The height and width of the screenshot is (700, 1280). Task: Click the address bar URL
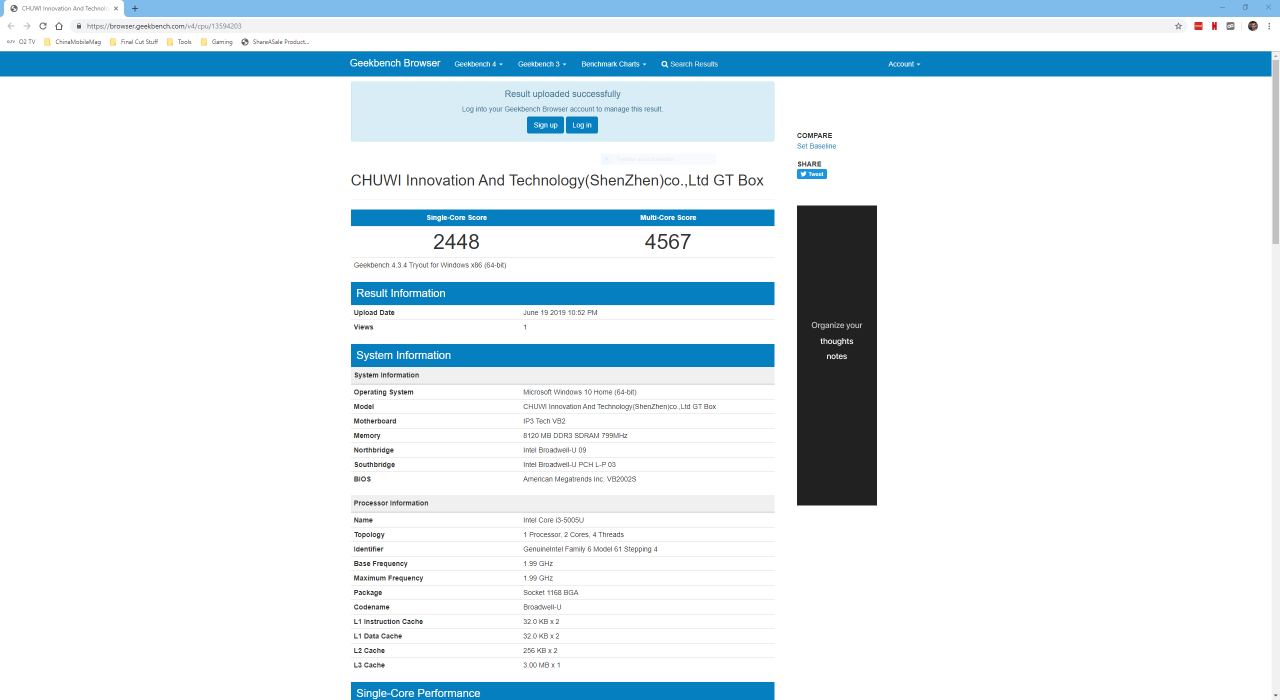(164, 26)
